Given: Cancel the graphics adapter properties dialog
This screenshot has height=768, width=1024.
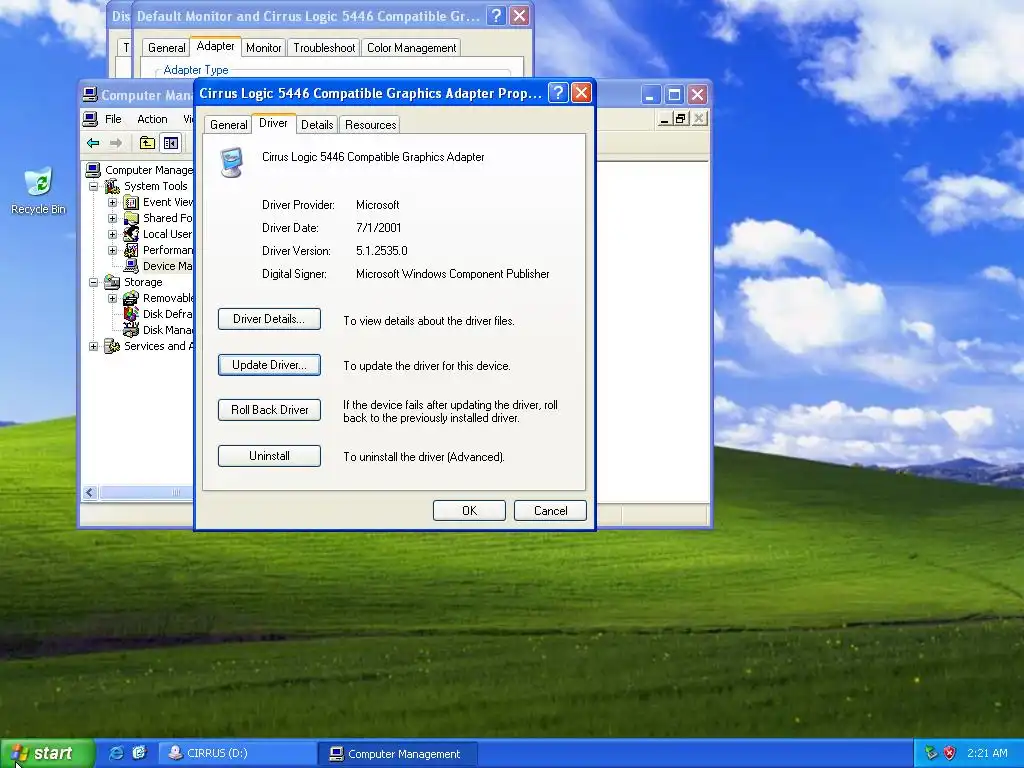Looking at the screenshot, I should (550, 511).
